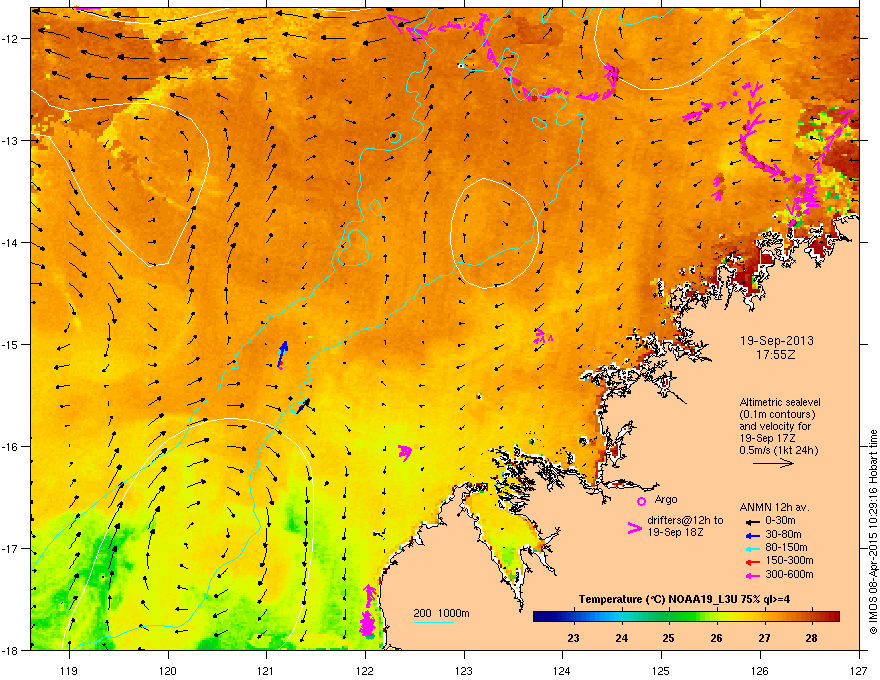Click the "19-Sep-2013" date label
The width and height of the screenshot is (880, 680).
776,341
